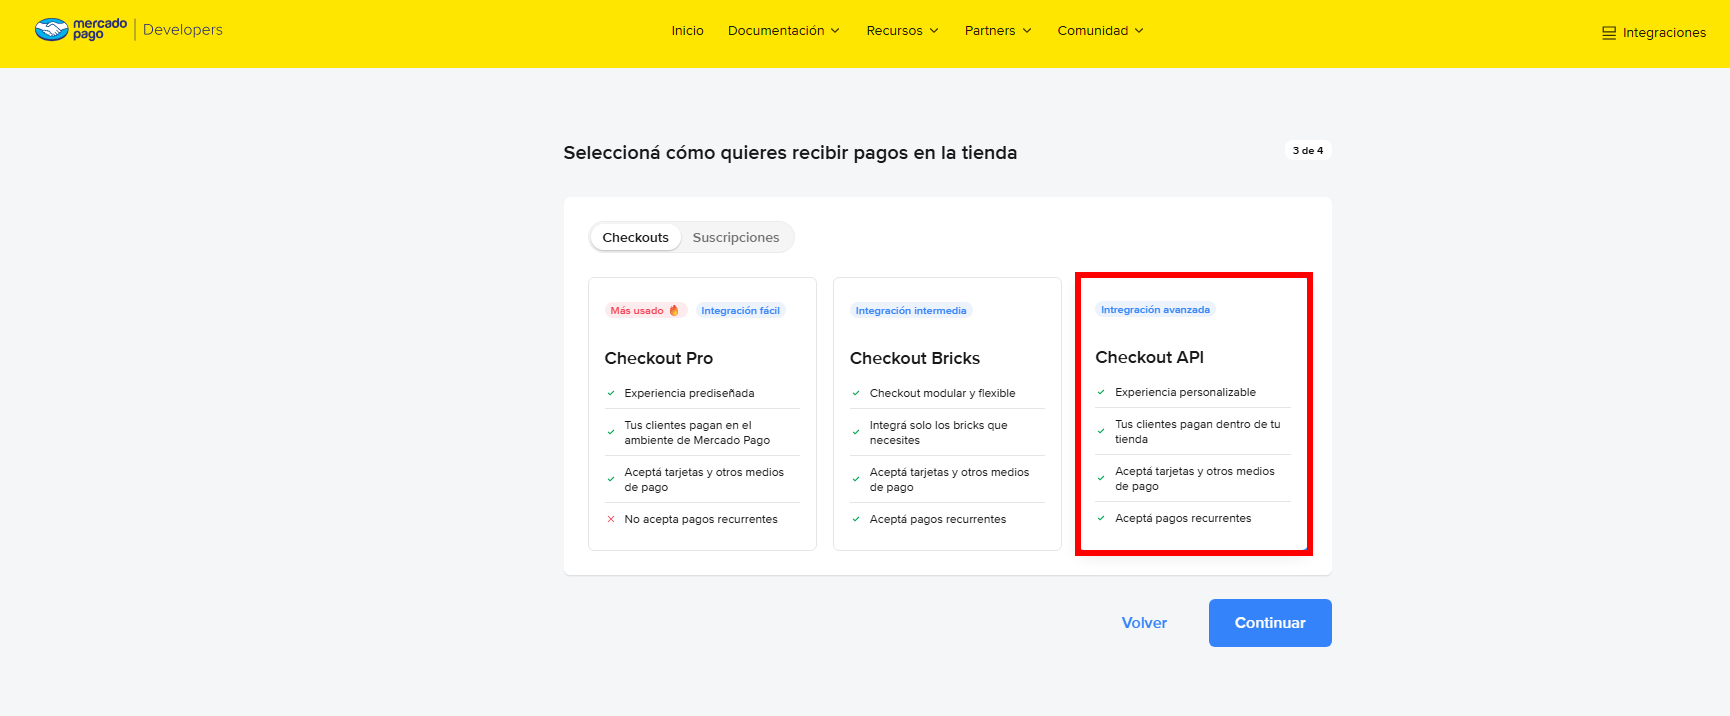Image resolution: width=1730 pixels, height=716 pixels.
Task: Click check icon by Checkout Bricks pagos recurrentes
Action: (856, 519)
